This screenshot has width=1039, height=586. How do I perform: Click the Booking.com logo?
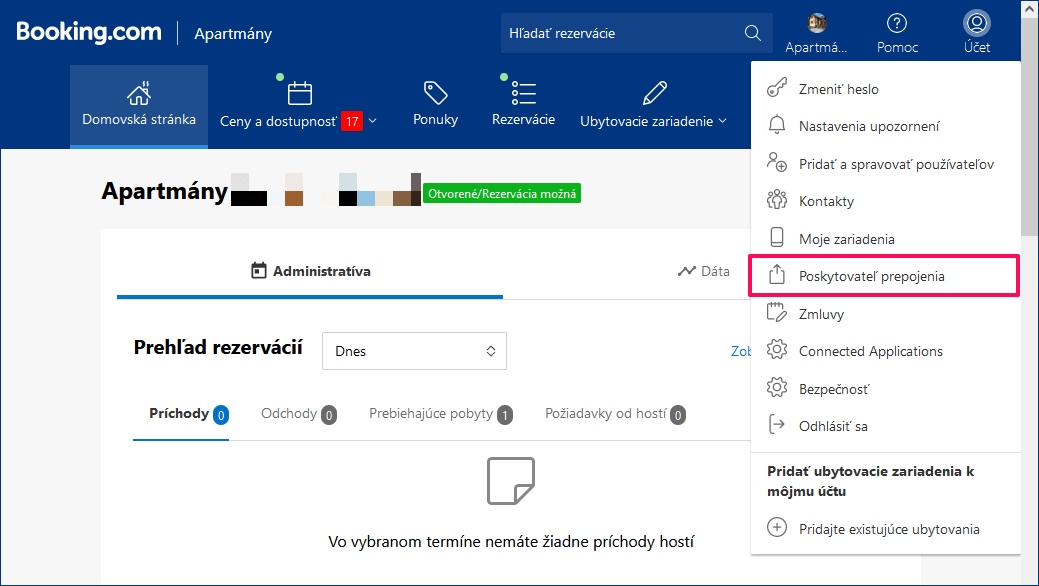click(89, 32)
